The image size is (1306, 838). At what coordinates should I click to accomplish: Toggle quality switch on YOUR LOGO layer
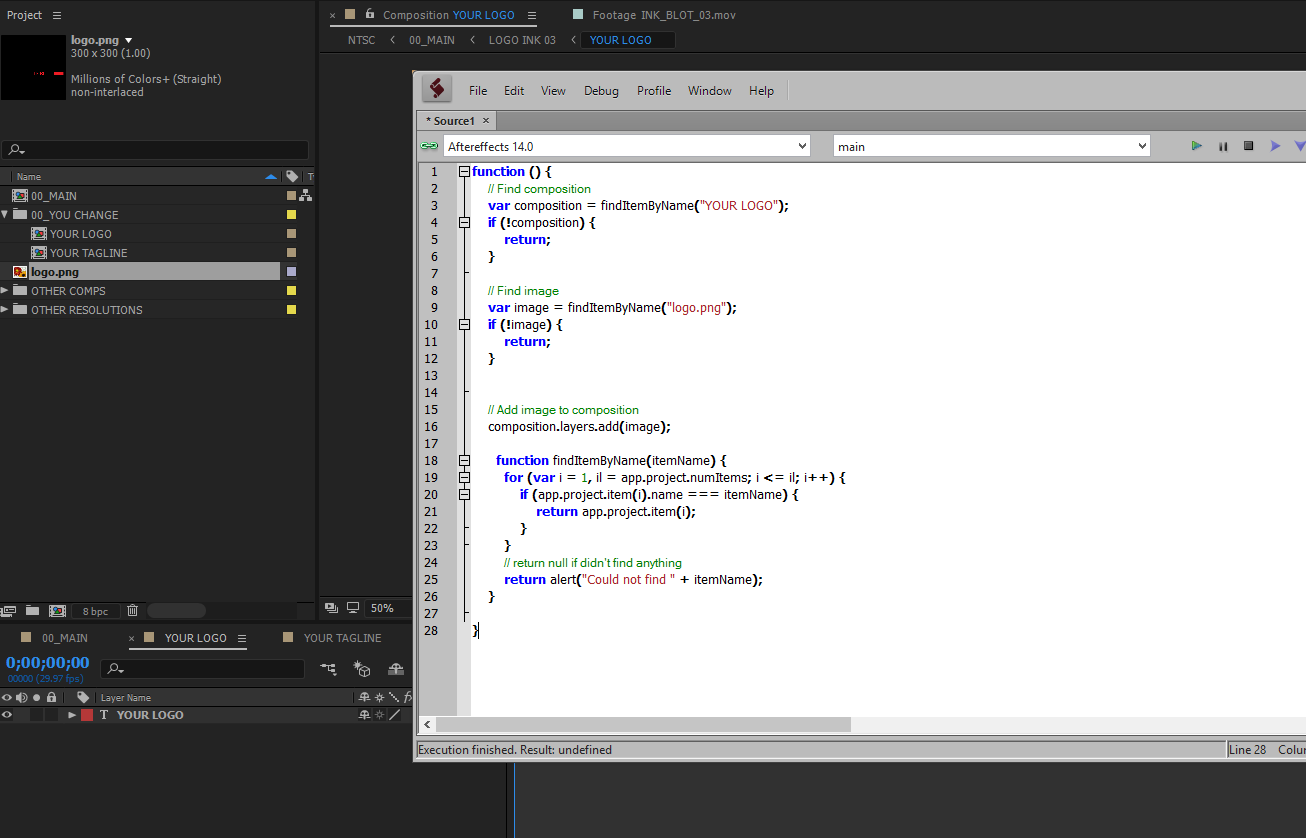click(394, 715)
